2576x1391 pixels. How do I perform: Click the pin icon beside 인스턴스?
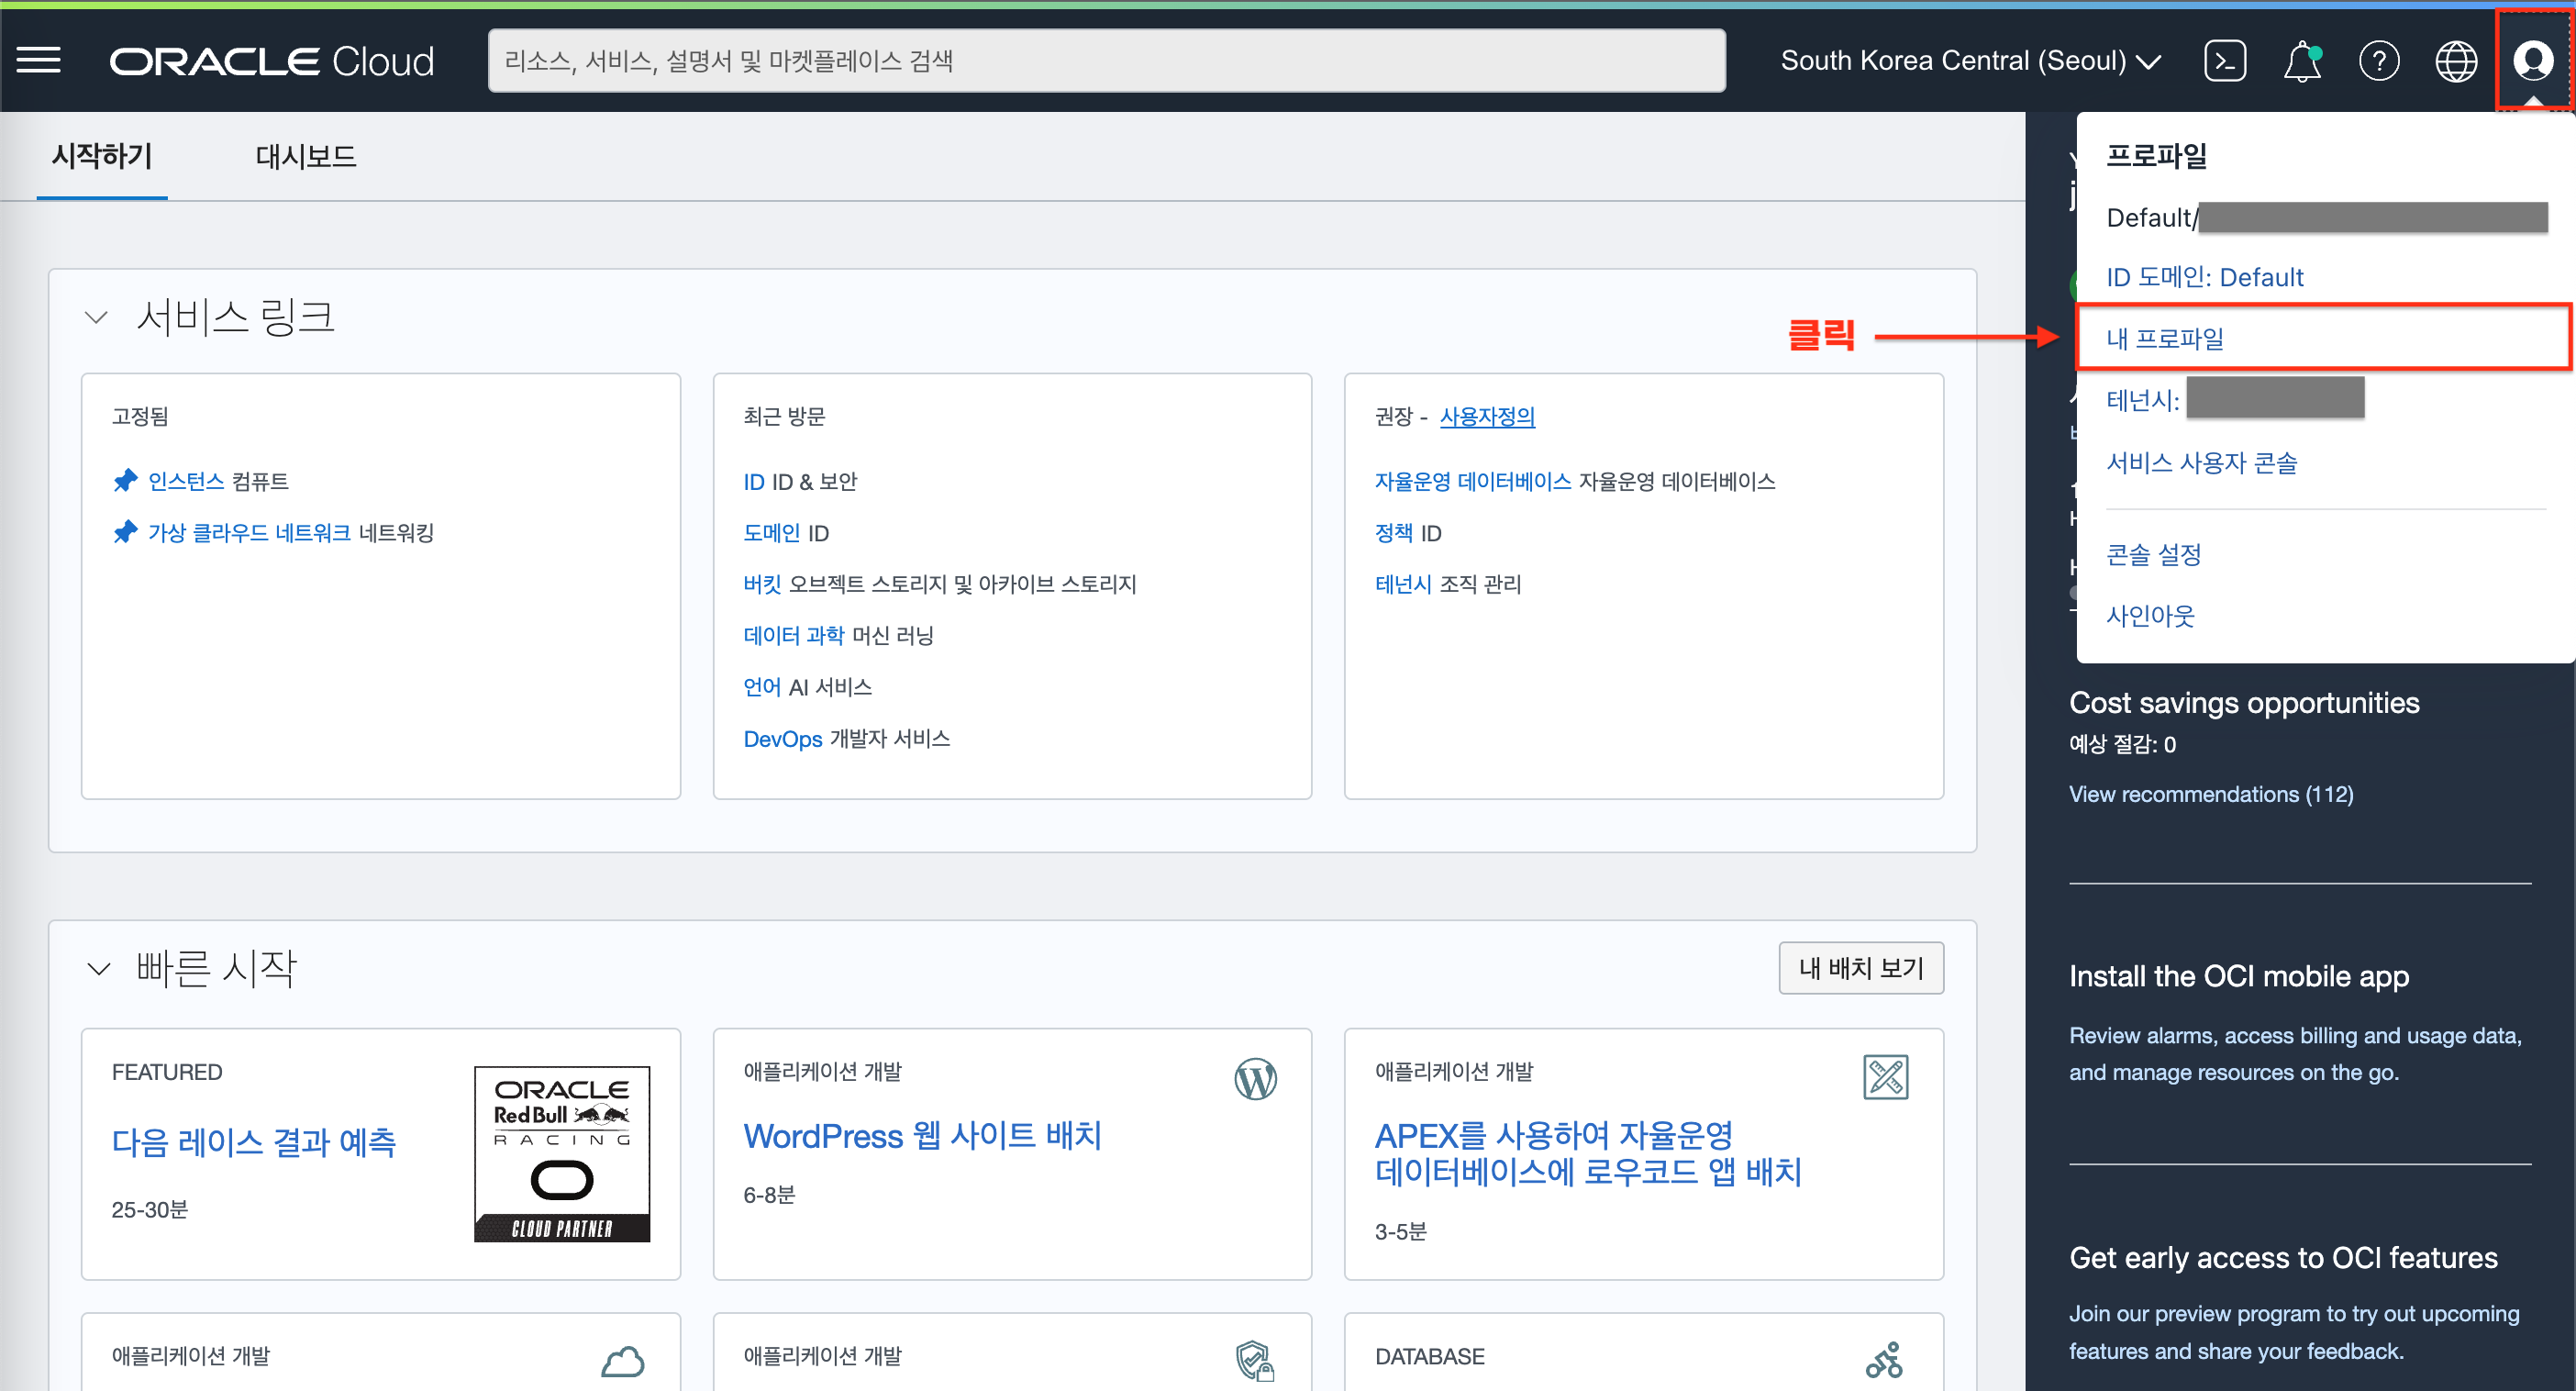point(125,481)
